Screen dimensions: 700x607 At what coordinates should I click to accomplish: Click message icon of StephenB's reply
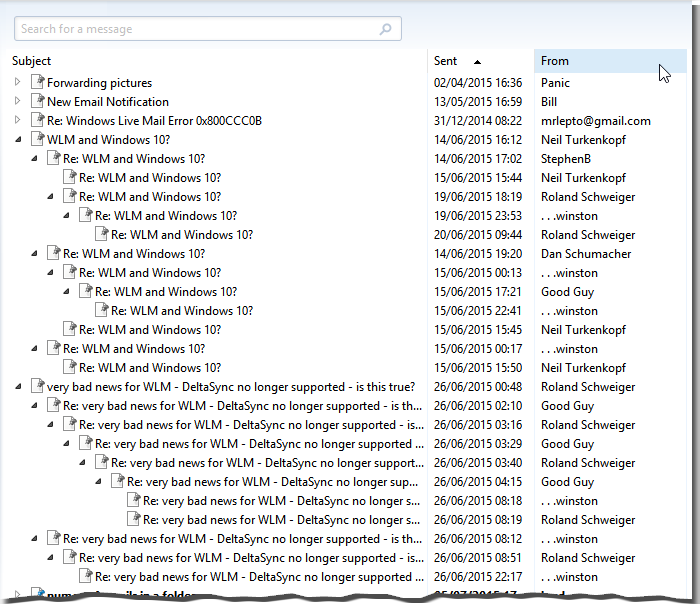(x=54, y=158)
